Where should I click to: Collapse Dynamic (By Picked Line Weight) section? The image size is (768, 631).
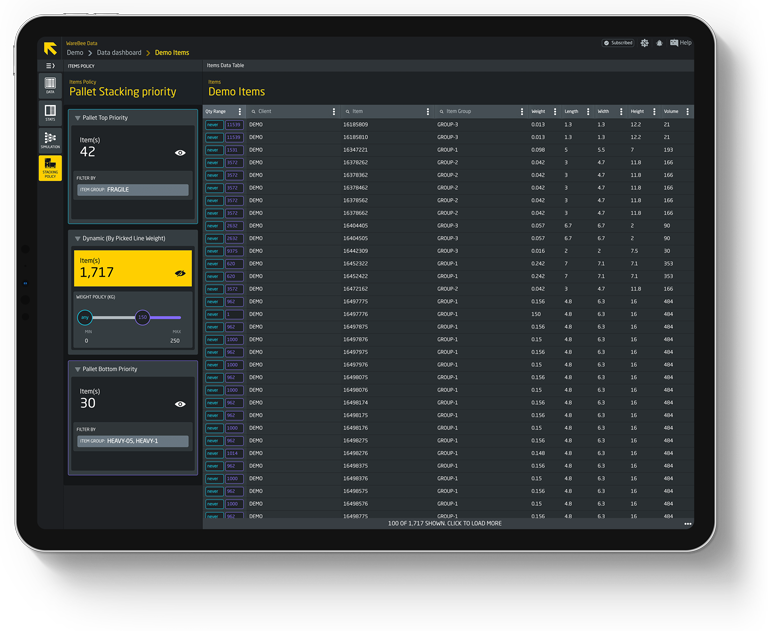(77, 239)
